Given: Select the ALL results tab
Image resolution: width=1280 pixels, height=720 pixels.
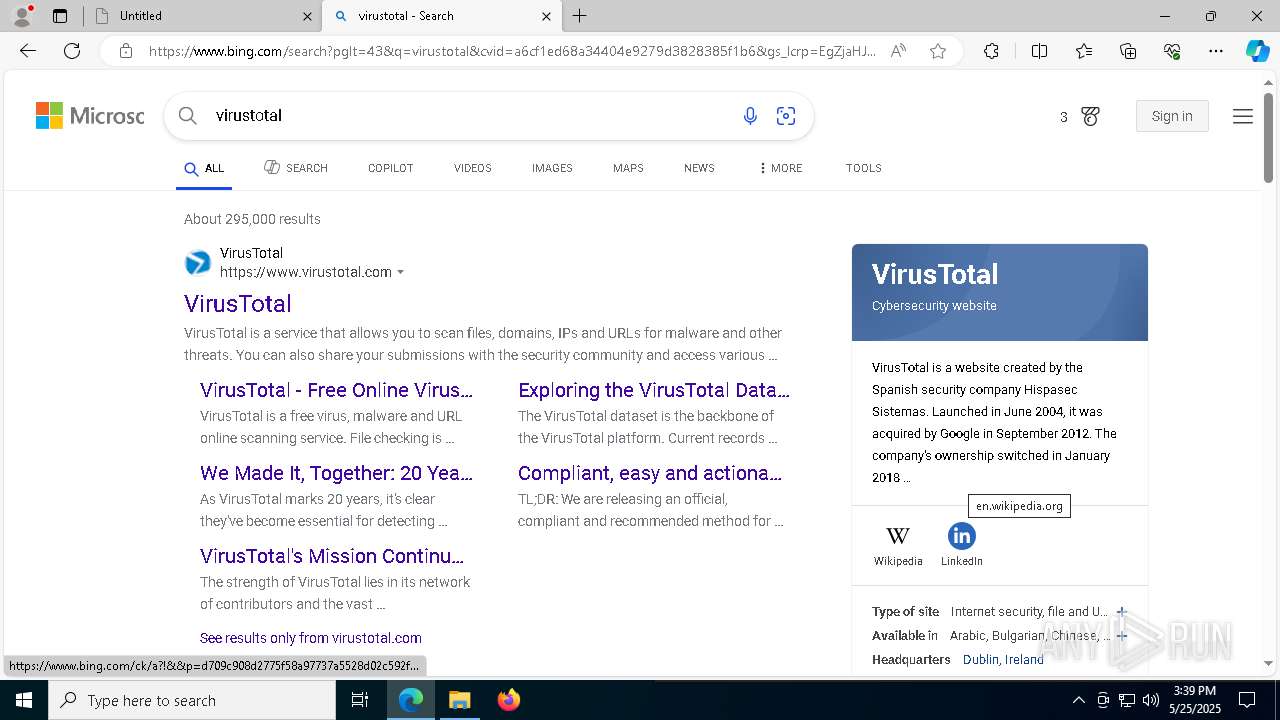Looking at the screenshot, I should pos(204,168).
